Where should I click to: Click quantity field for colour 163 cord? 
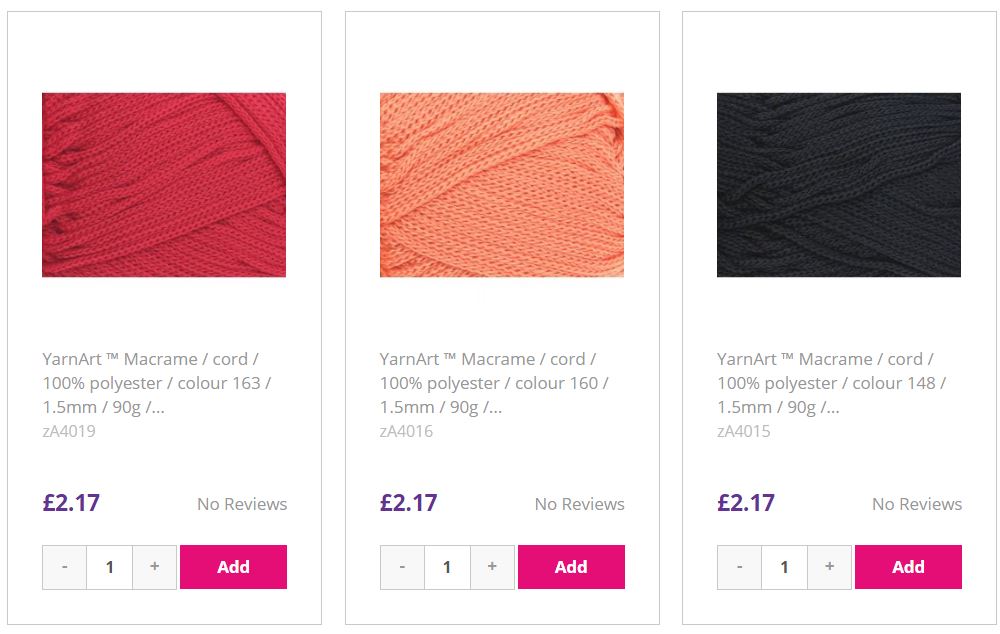tap(110, 567)
